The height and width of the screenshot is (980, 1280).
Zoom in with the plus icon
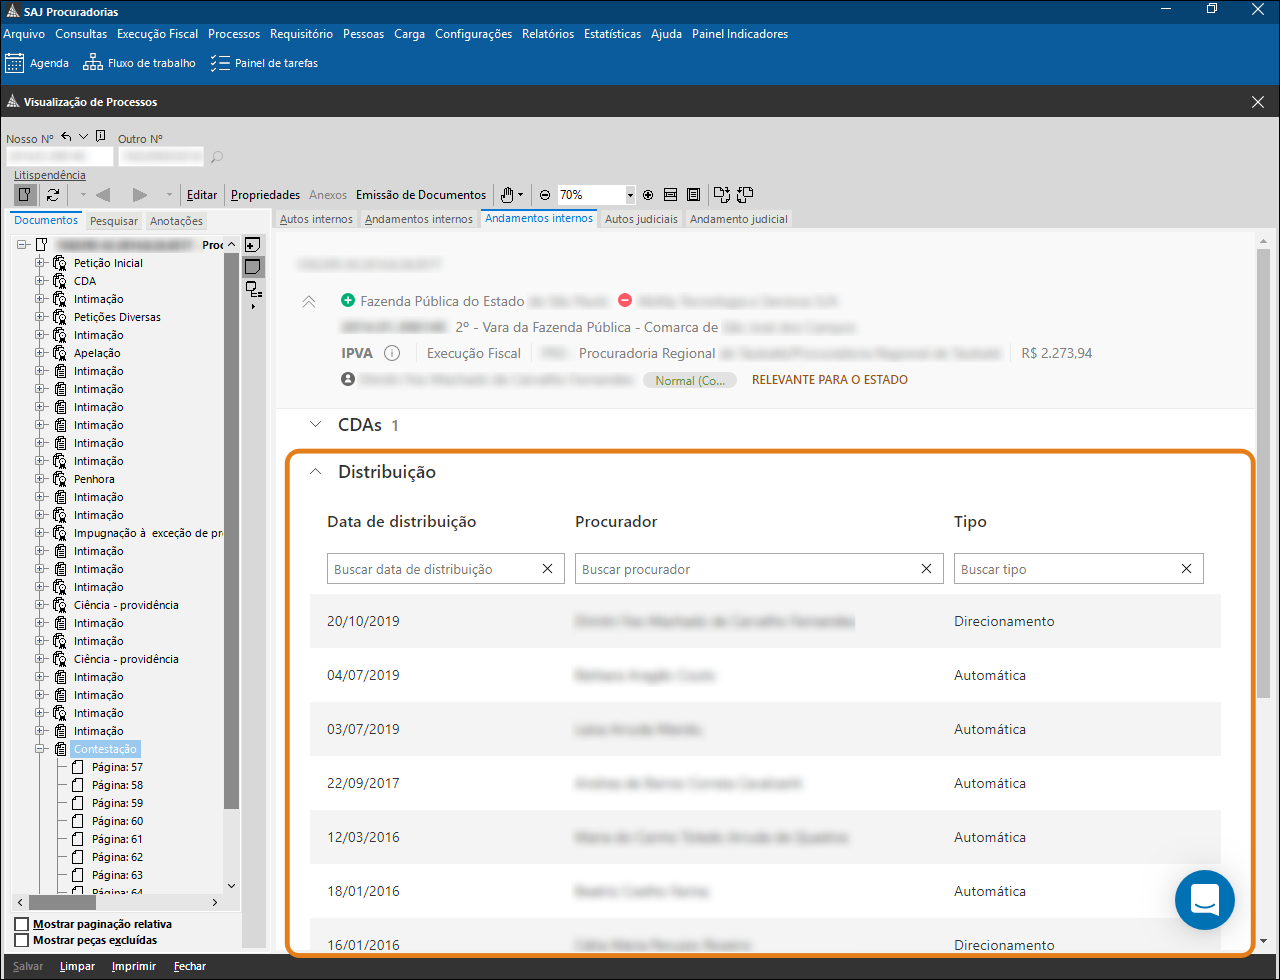(648, 195)
